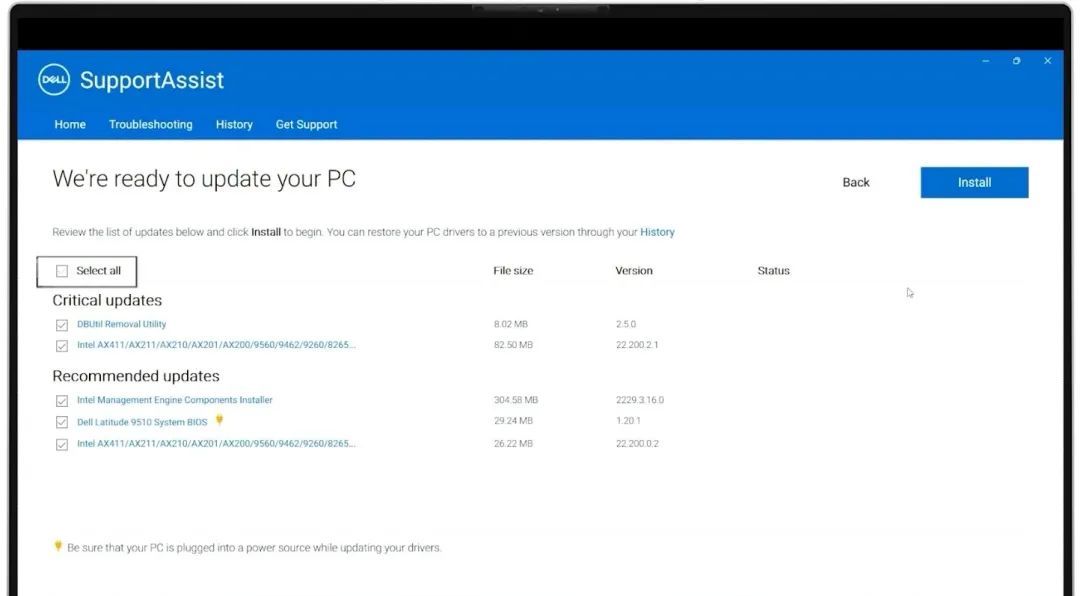Click the SupportAssist title text
The image size is (1080, 596).
tap(152, 80)
